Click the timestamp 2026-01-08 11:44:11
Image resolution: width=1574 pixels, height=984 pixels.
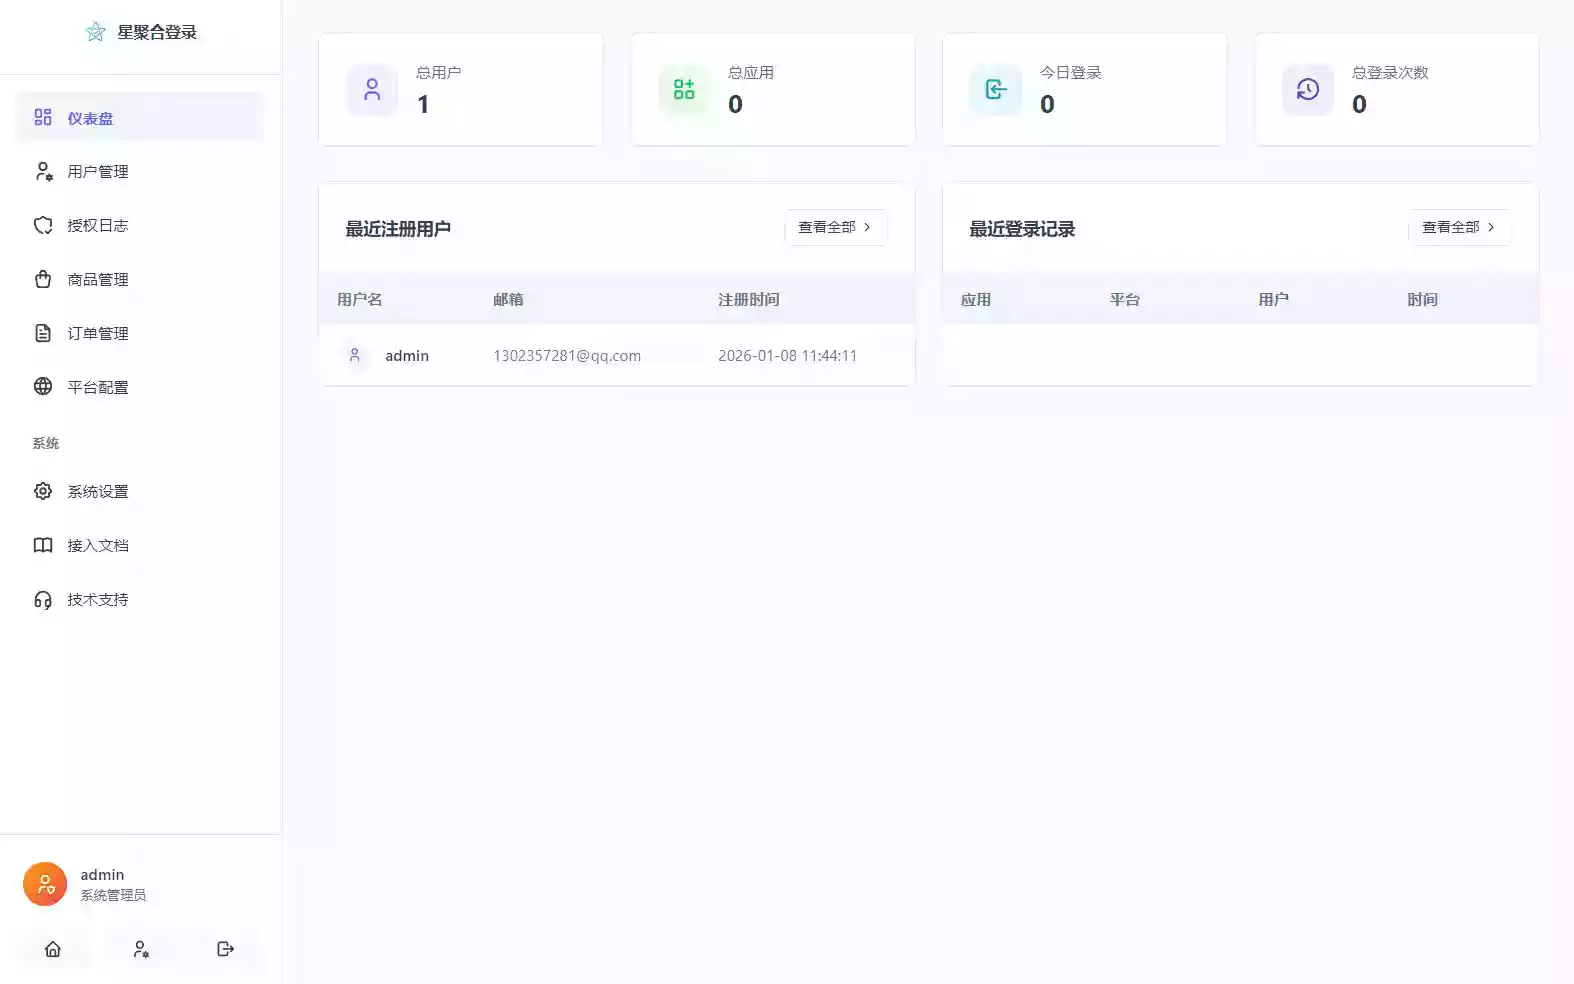pos(787,356)
